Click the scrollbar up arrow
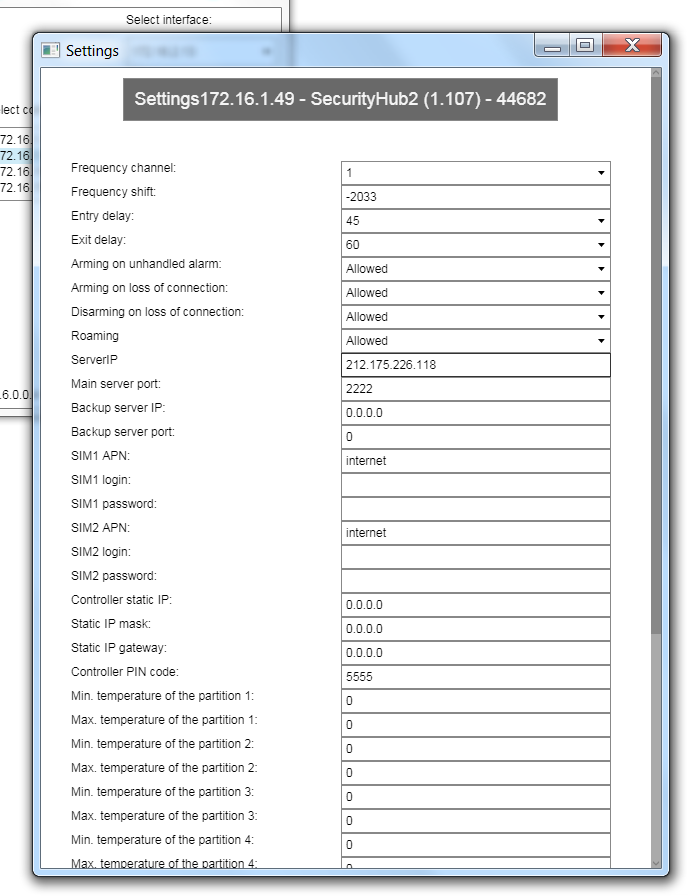The image size is (688, 896). [656, 74]
